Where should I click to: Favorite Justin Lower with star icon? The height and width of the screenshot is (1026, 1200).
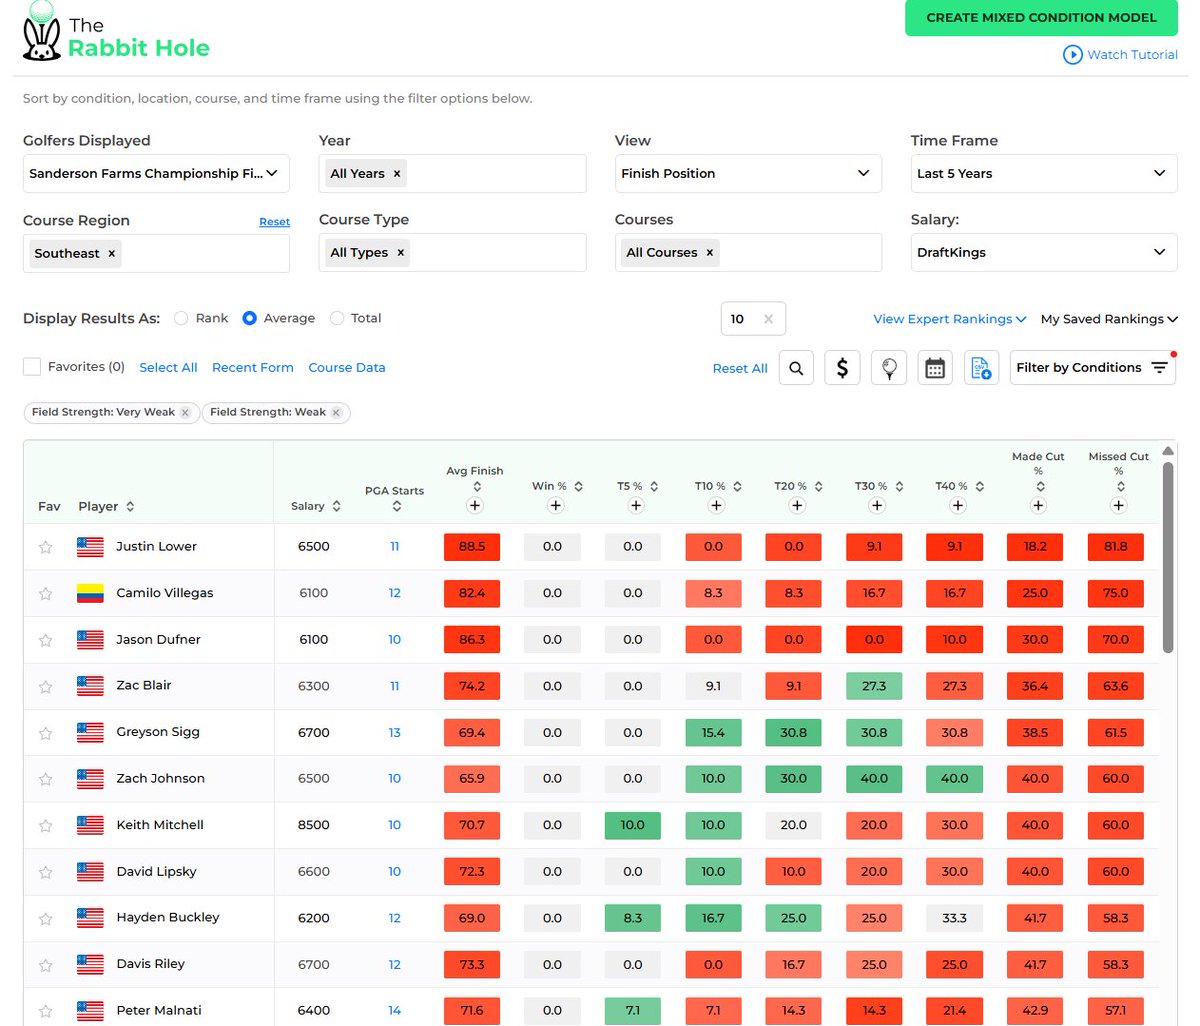(45, 547)
